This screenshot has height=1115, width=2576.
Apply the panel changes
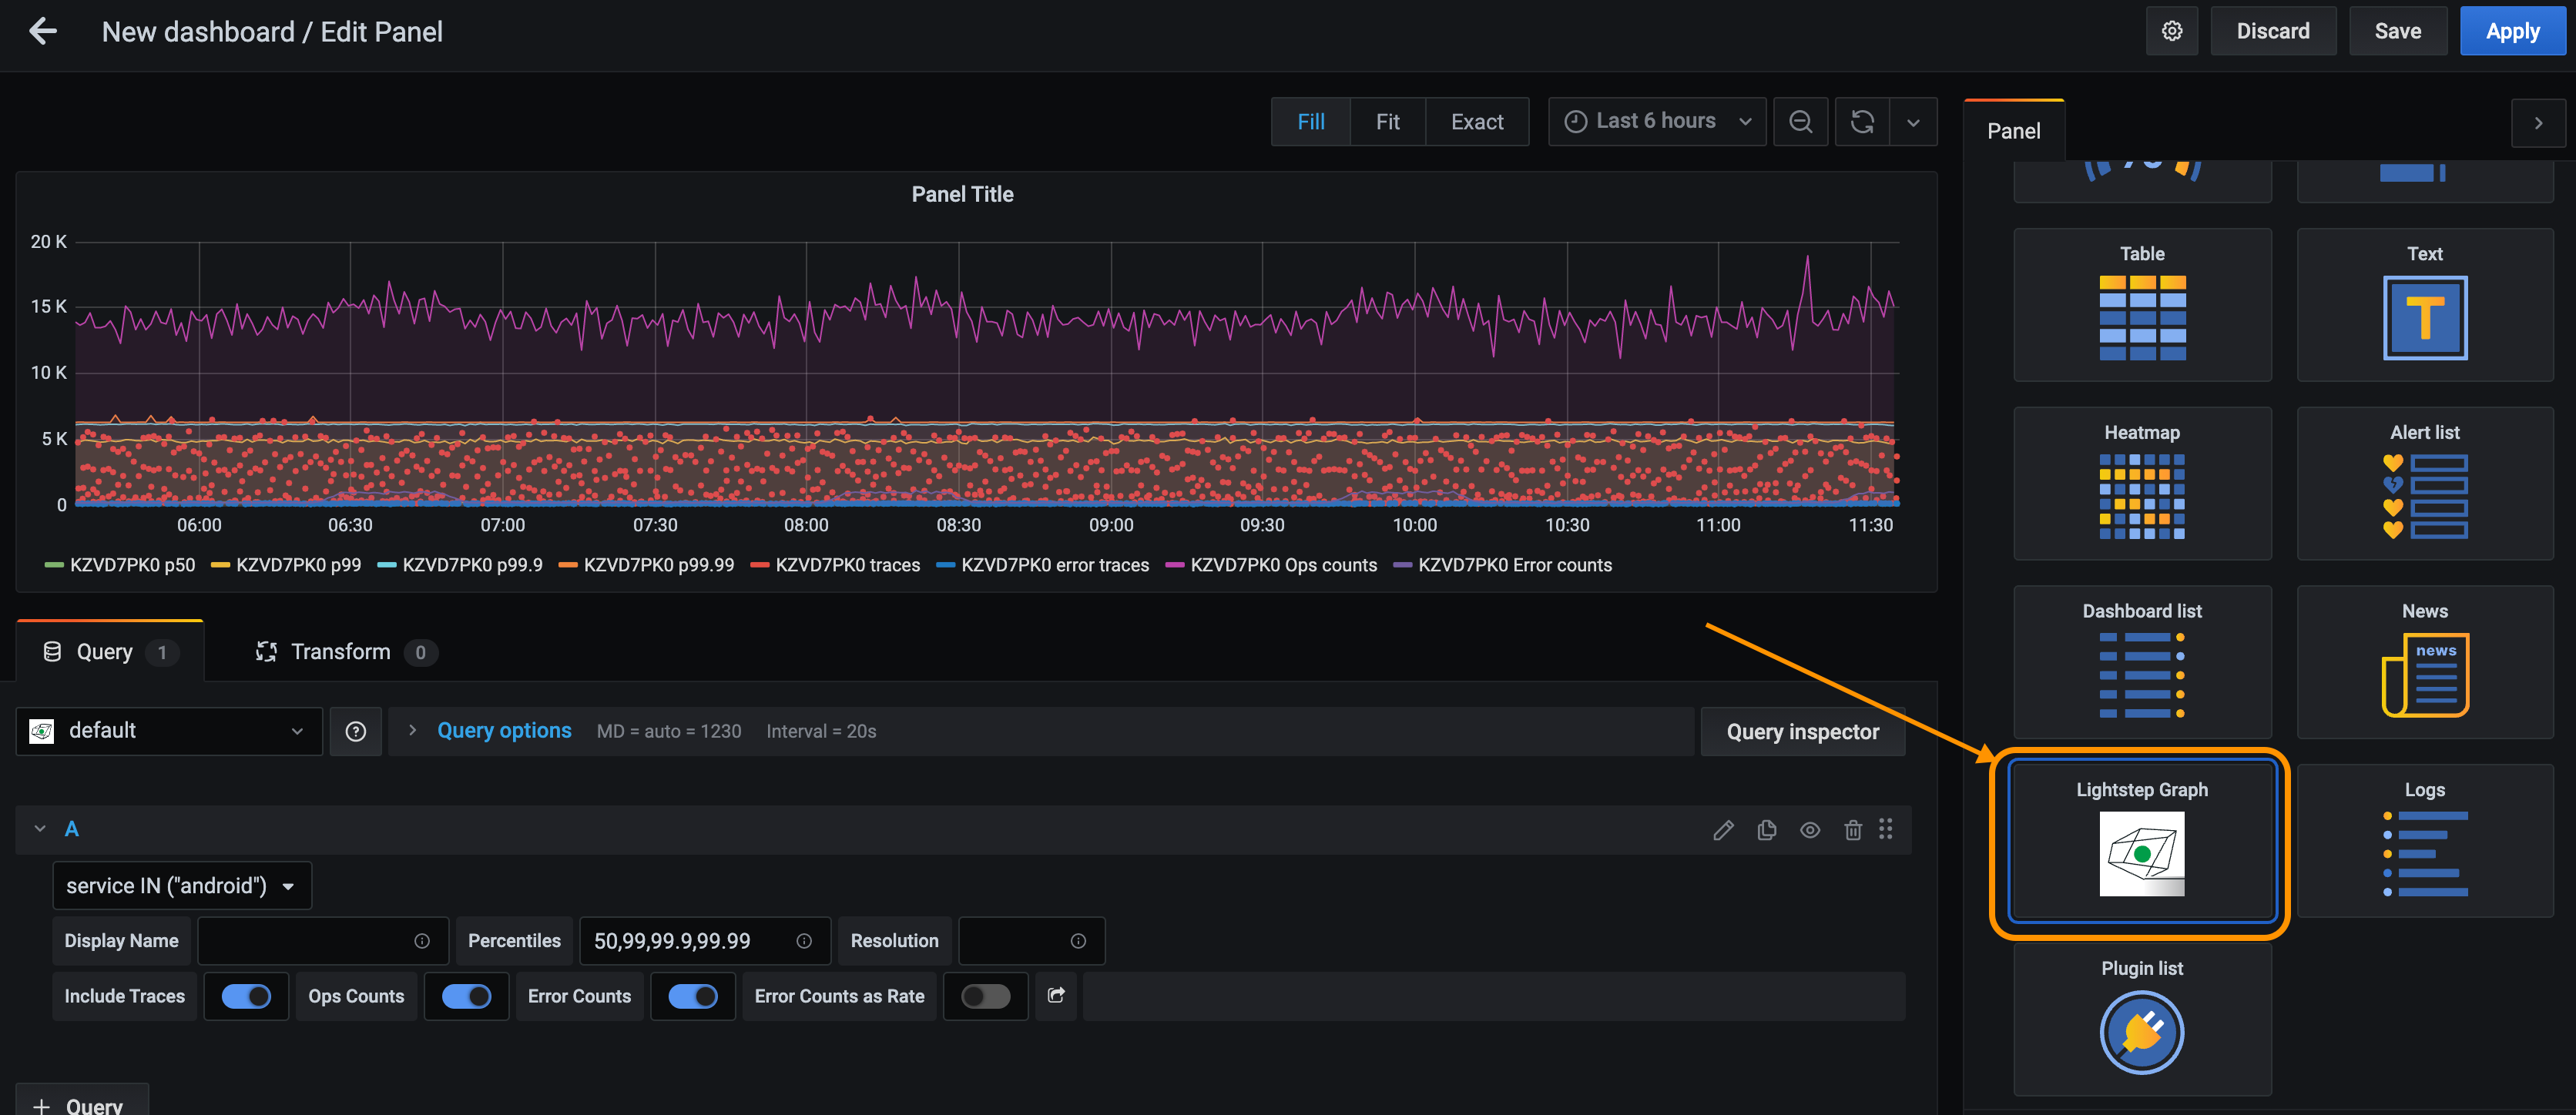tap(2512, 30)
